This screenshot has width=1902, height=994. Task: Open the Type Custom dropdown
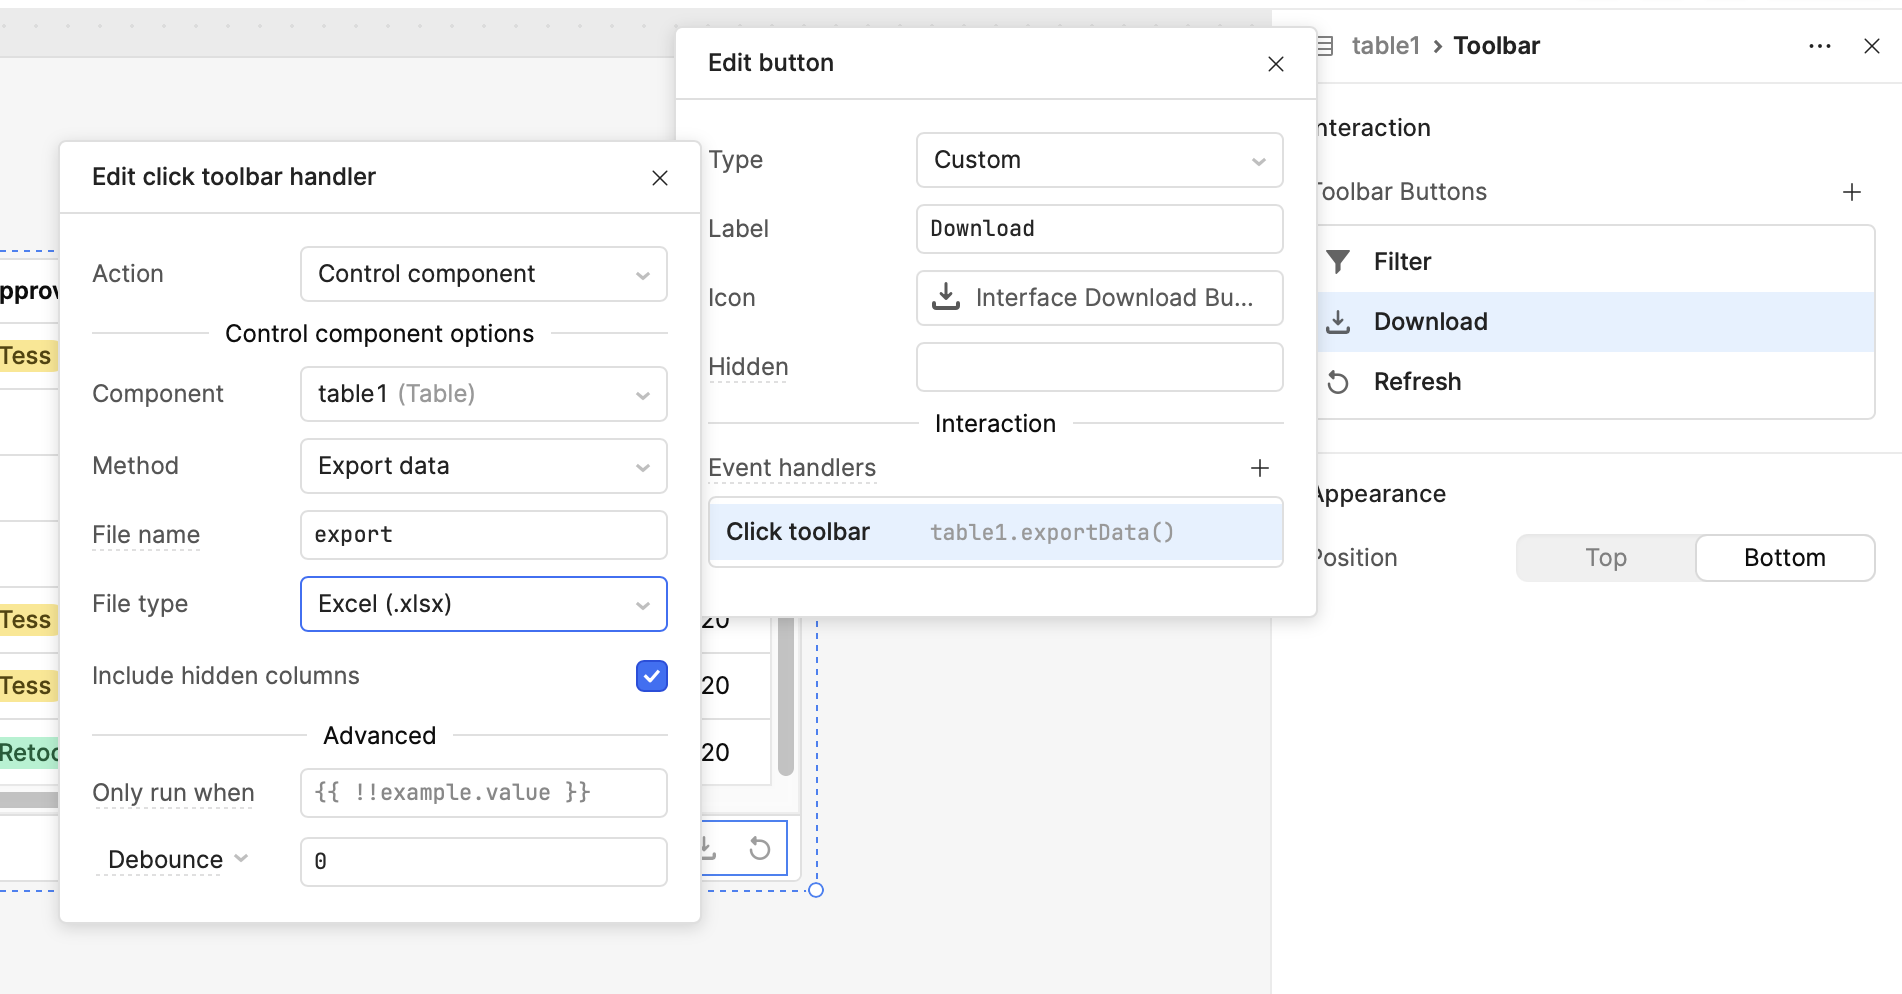pyautogui.click(x=1100, y=160)
